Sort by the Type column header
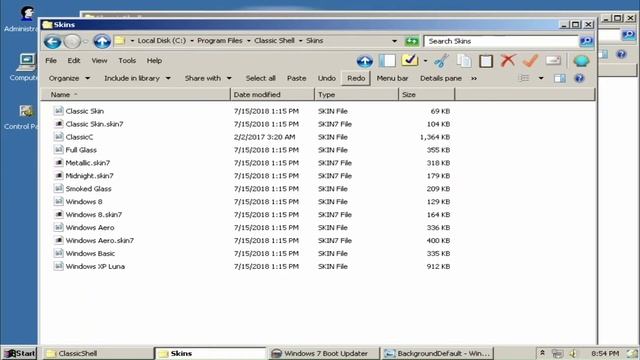640x360 pixels. [x=356, y=95]
